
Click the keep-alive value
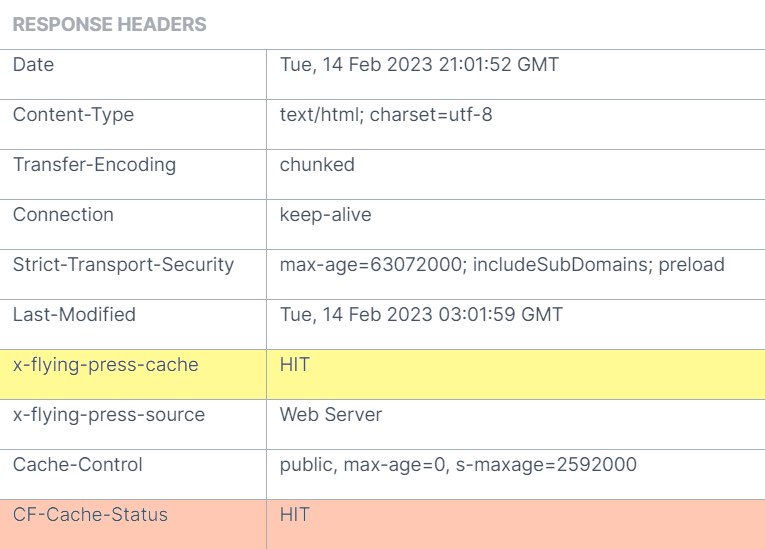click(325, 215)
